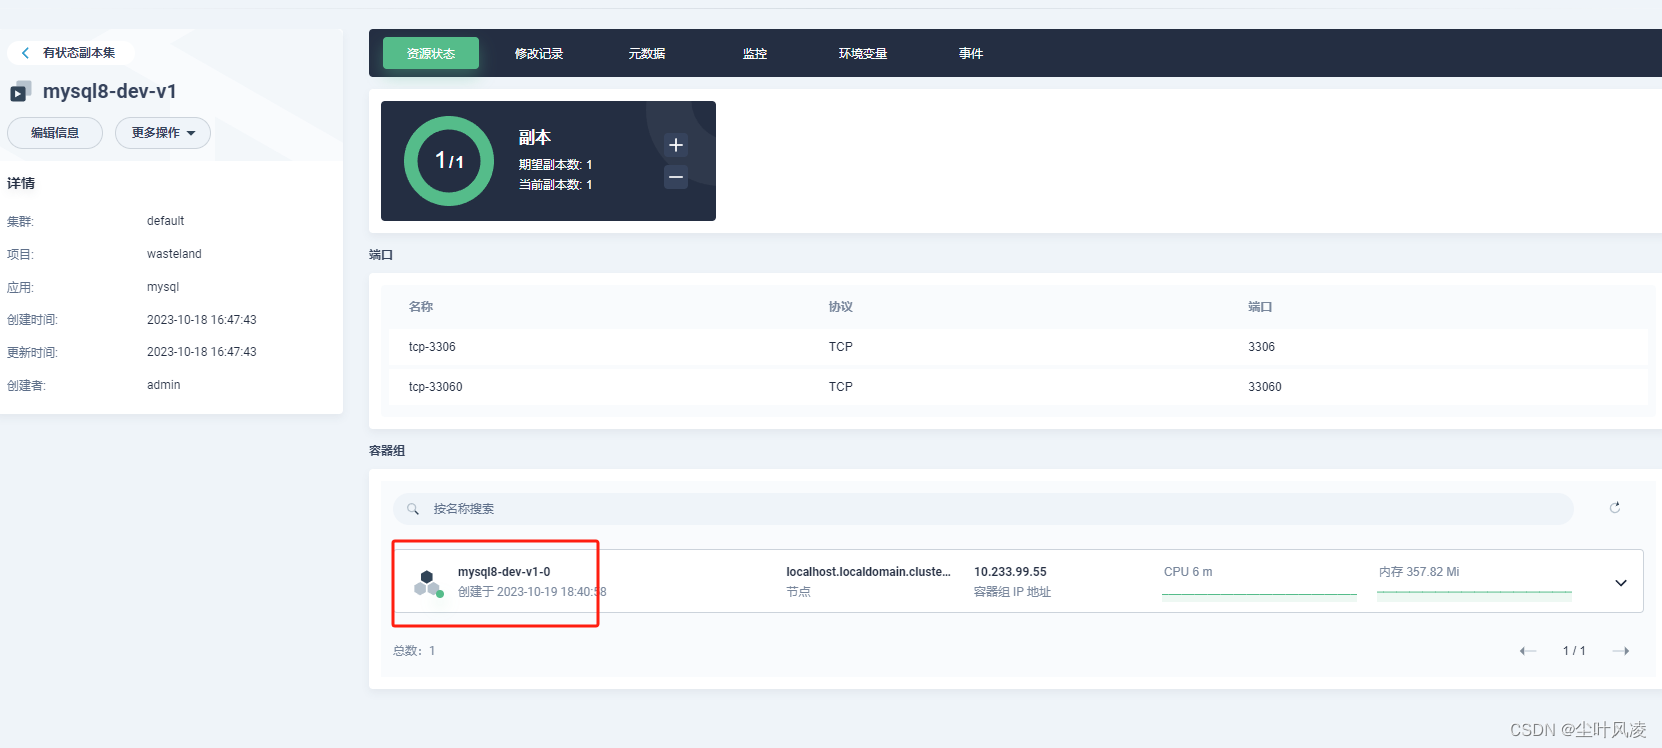
Task: Open the mysql8-dev-v1-0 pod link
Action: point(504,572)
